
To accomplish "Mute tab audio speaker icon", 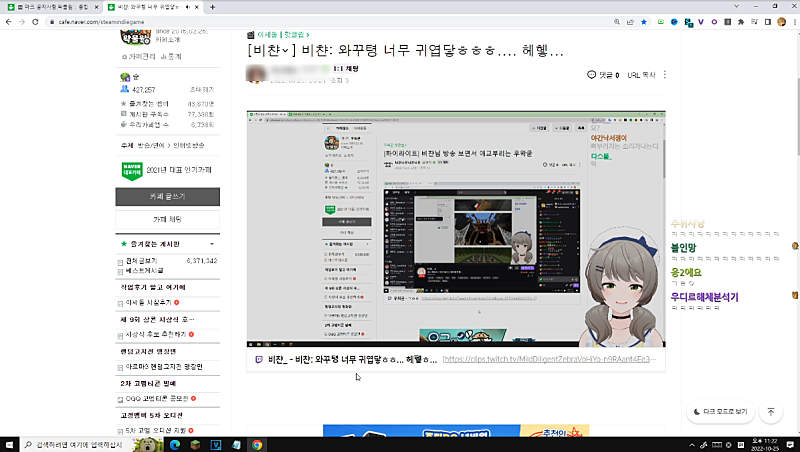I will (x=188, y=7).
